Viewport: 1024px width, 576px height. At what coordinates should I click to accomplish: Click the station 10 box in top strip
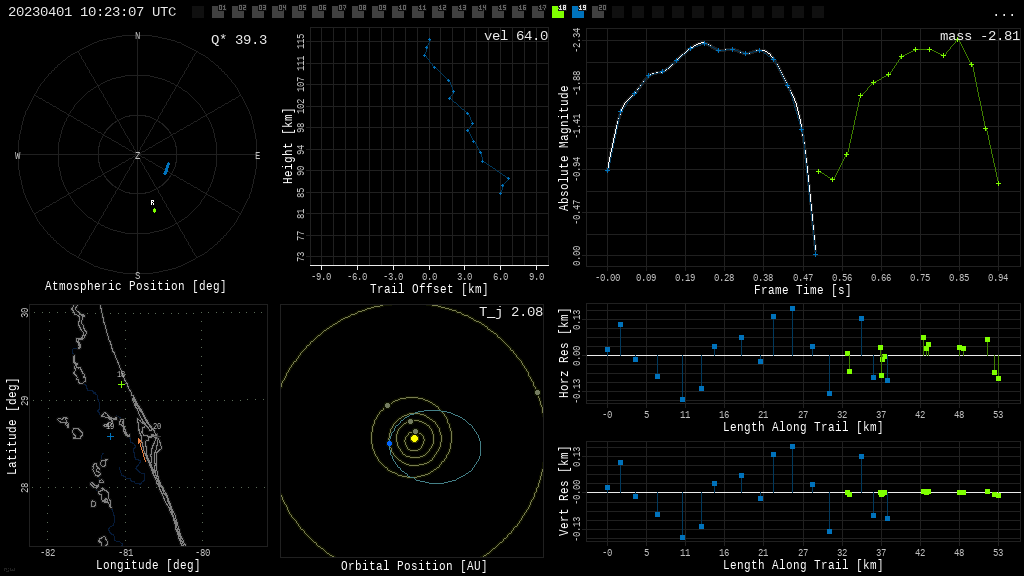point(398,12)
